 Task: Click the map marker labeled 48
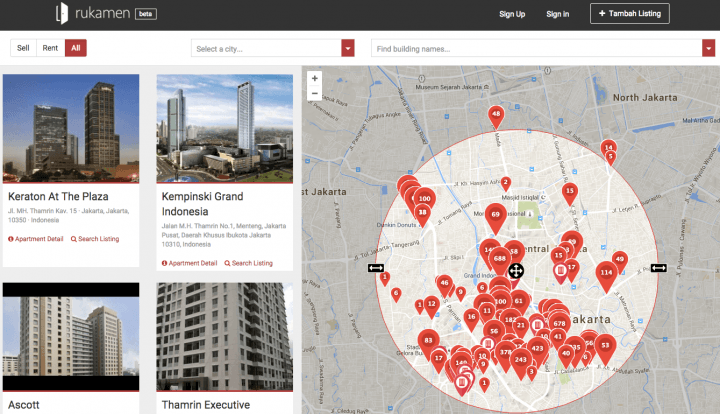tap(496, 115)
